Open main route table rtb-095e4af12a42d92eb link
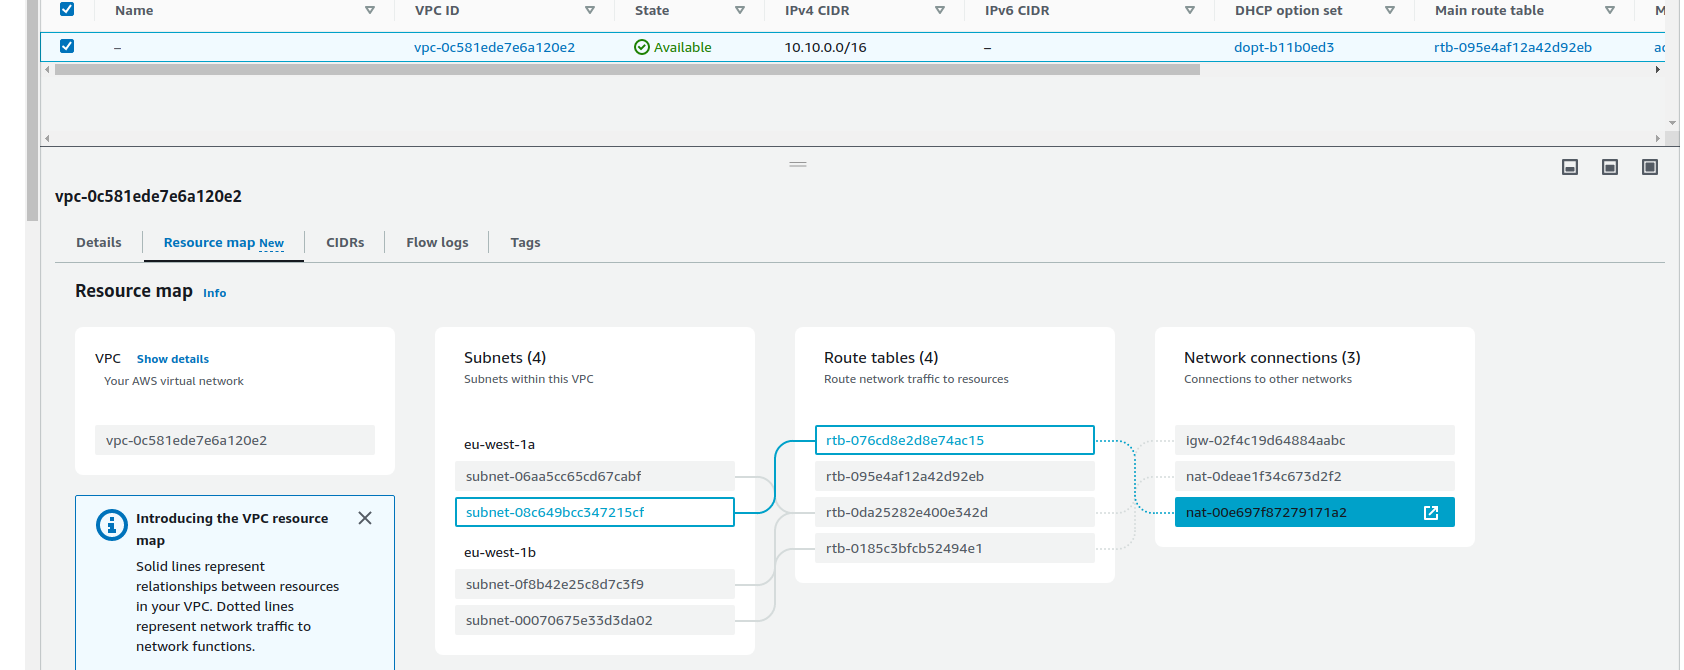 tap(1513, 47)
